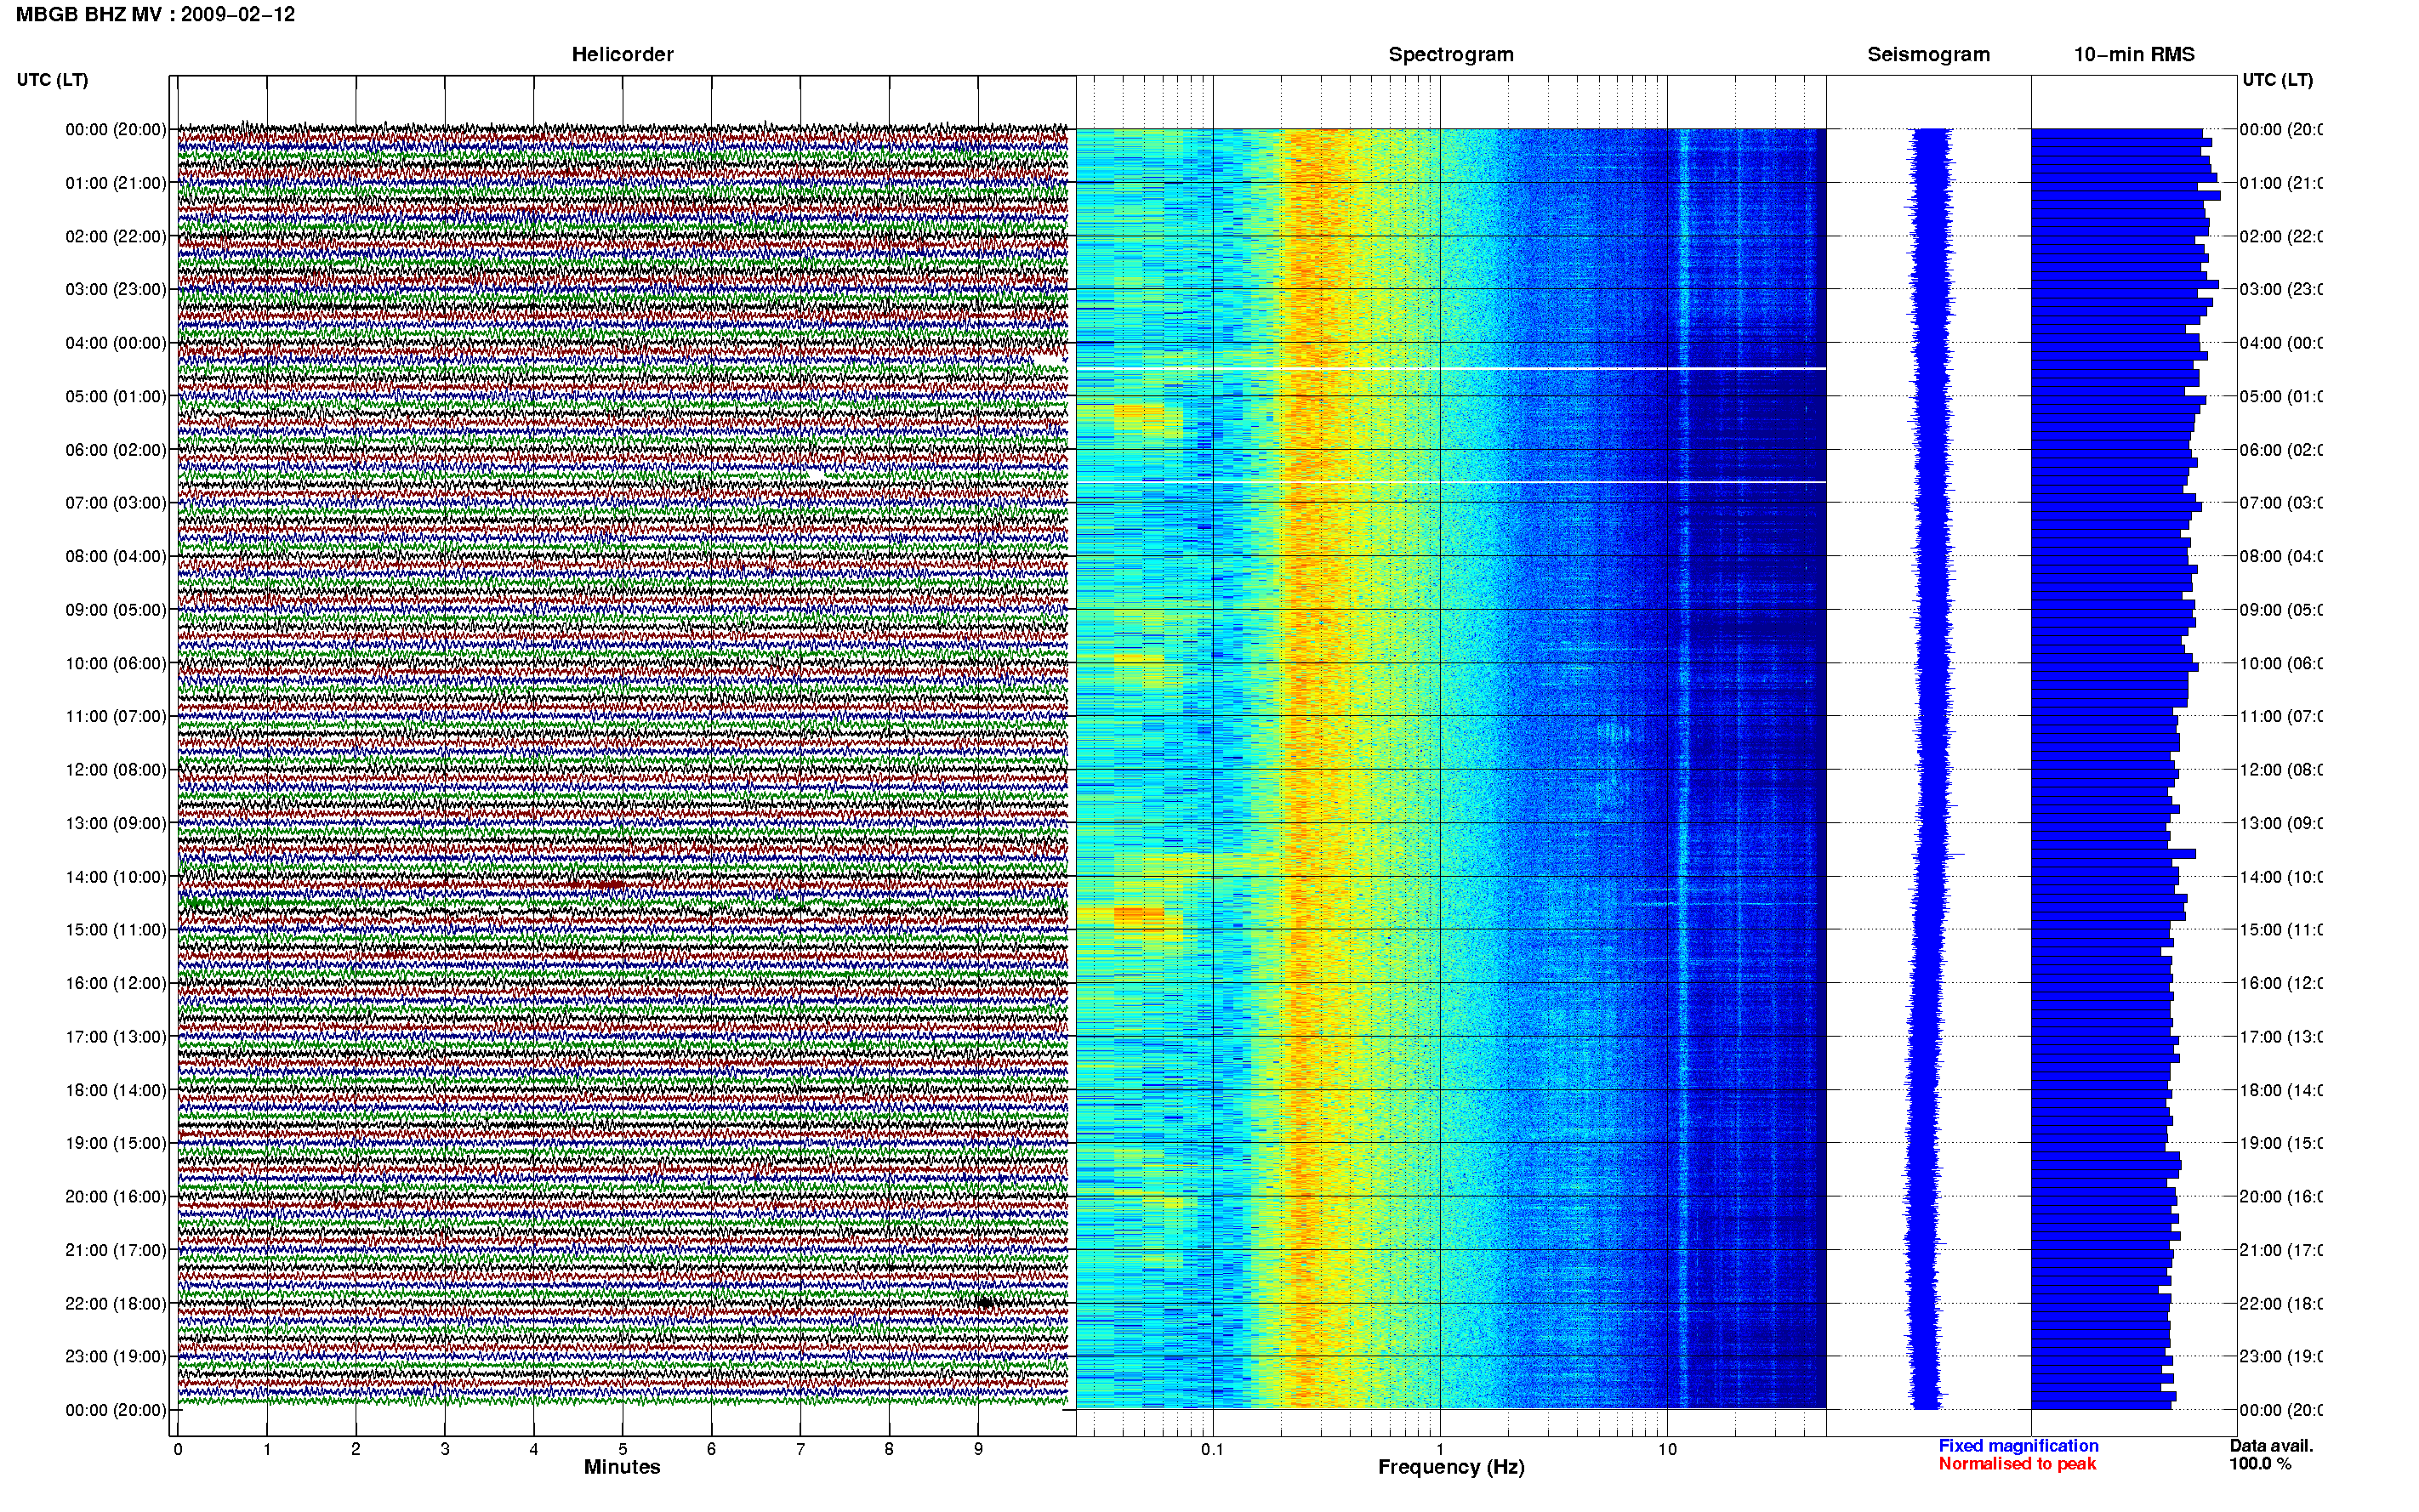Click the minute '5' tick label
Screen dimensions: 2419x1512
click(622, 1449)
